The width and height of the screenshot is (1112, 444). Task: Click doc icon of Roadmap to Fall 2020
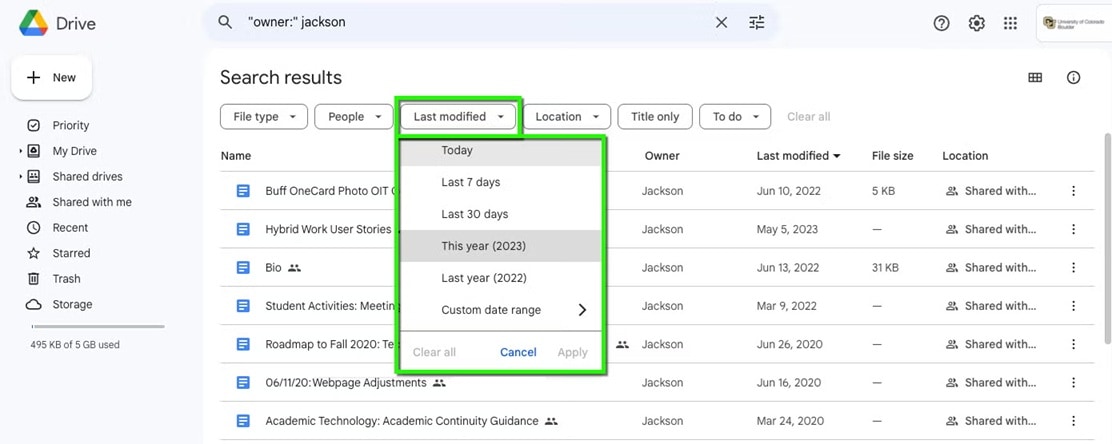coord(243,344)
